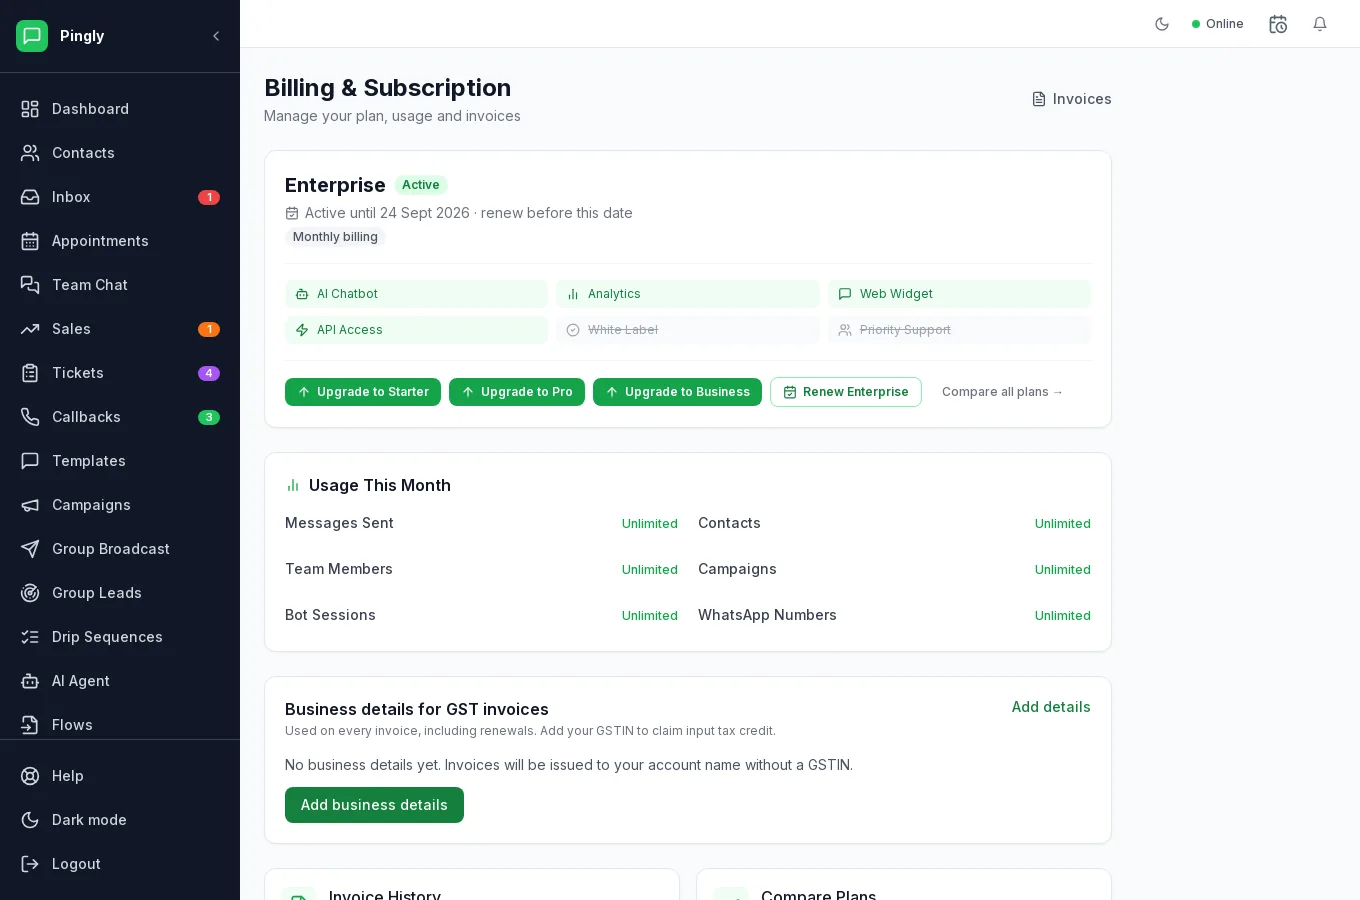The width and height of the screenshot is (1360, 900).
Task: Click the Help menu label
Action: [x=68, y=776]
